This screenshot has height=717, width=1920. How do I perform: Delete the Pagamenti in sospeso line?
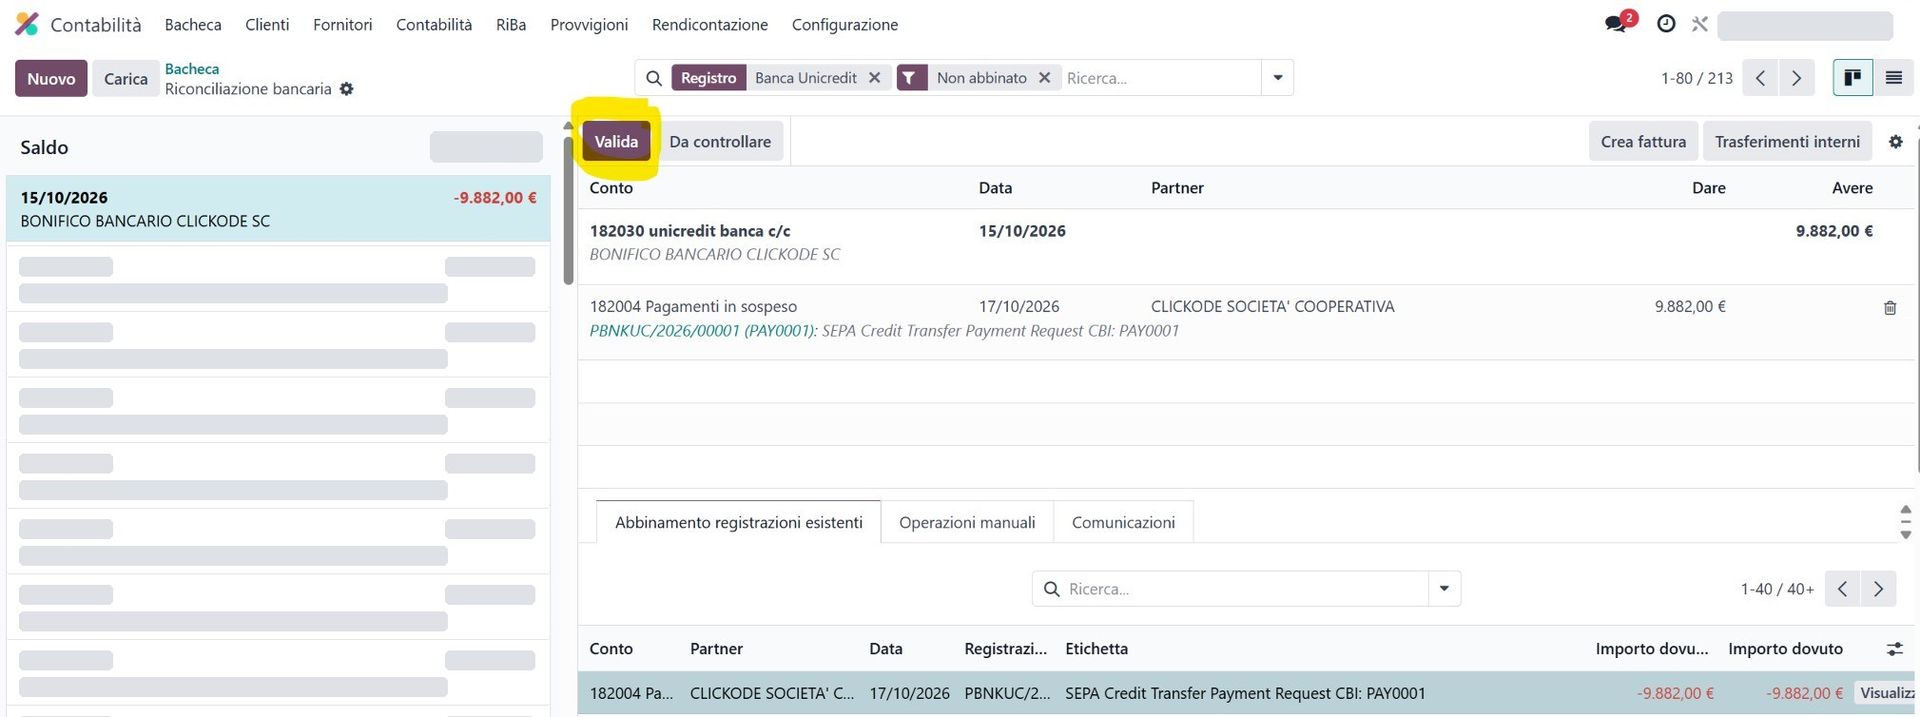[x=1890, y=308]
